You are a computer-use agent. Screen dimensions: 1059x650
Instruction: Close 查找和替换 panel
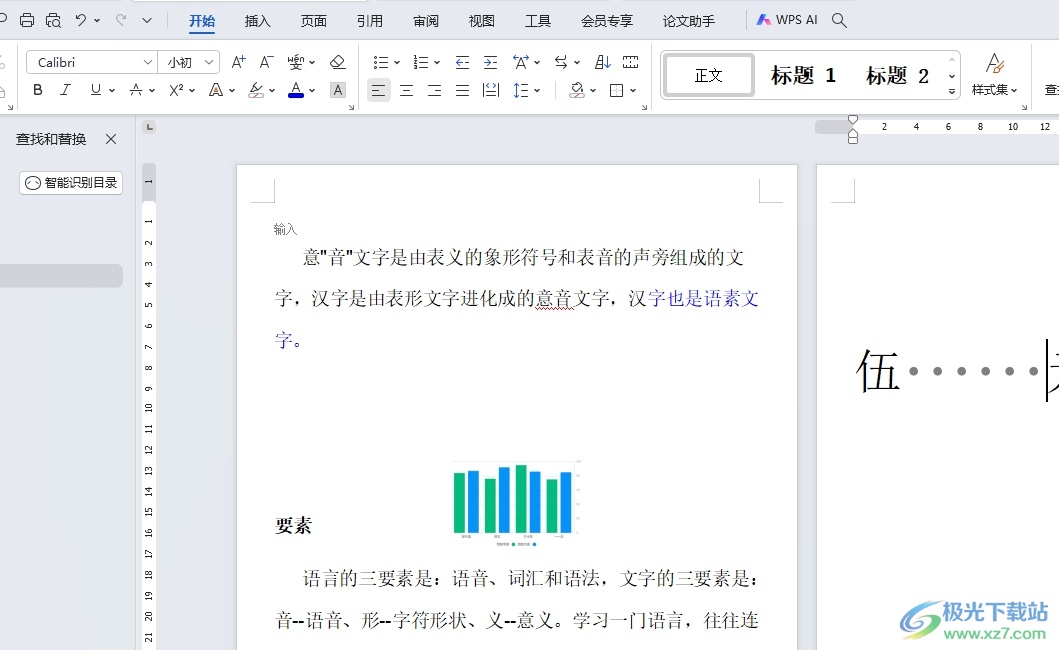point(111,139)
